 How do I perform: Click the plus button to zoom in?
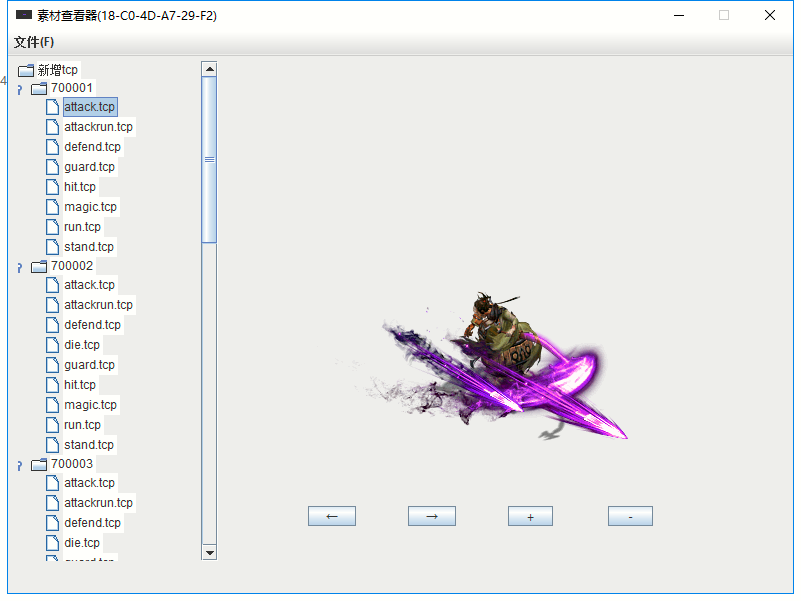530,516
